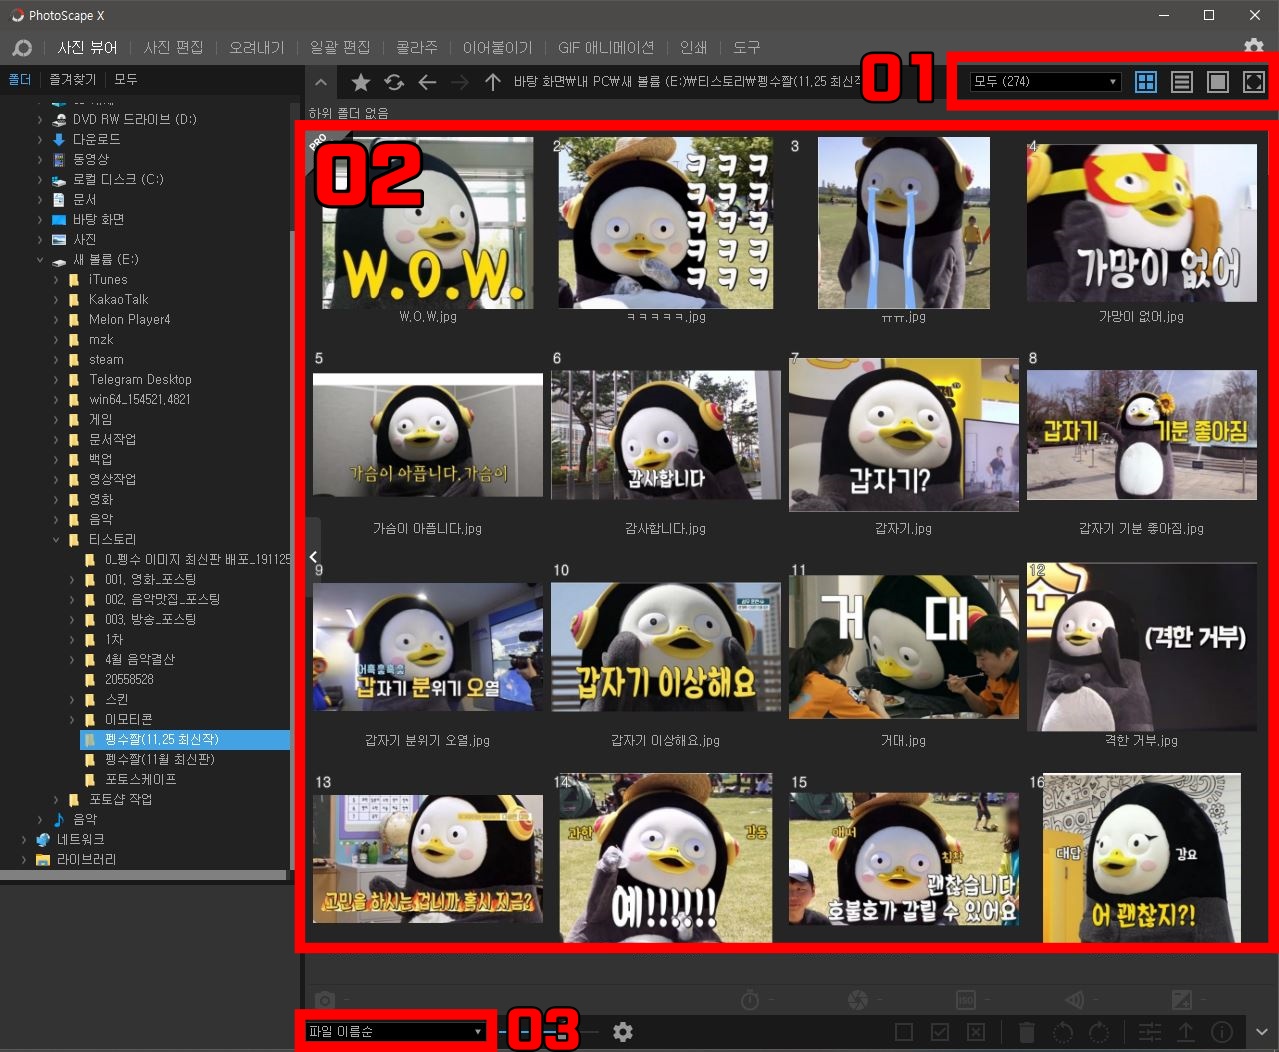This screenshot has height=1052, width=1279.
Task: Switch to the 즐겨찾기 panel tab
Action: click(x=73, y=79)
